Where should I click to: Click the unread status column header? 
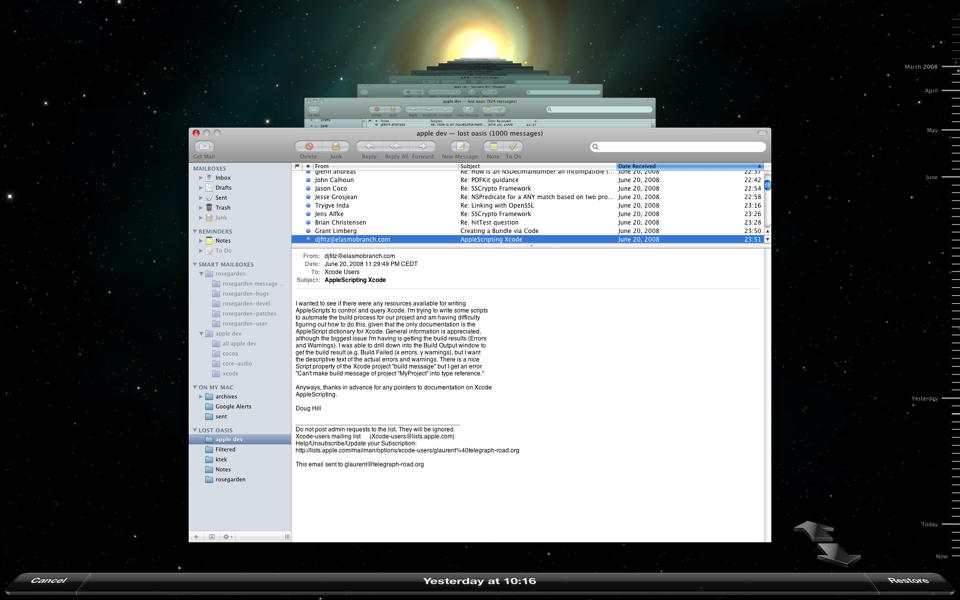[308, 166]
